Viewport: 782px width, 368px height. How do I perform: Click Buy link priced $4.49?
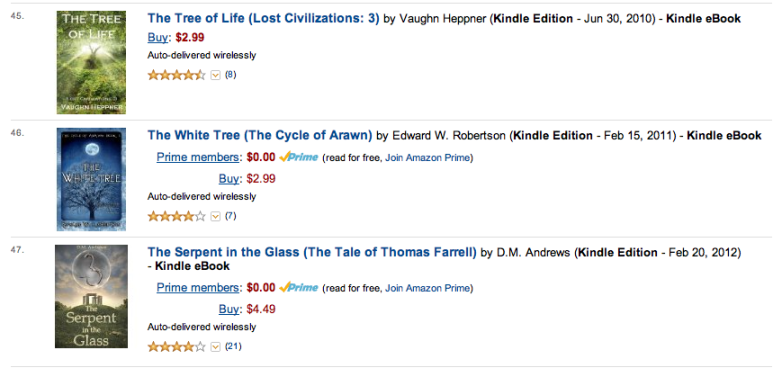coord(229,309)
